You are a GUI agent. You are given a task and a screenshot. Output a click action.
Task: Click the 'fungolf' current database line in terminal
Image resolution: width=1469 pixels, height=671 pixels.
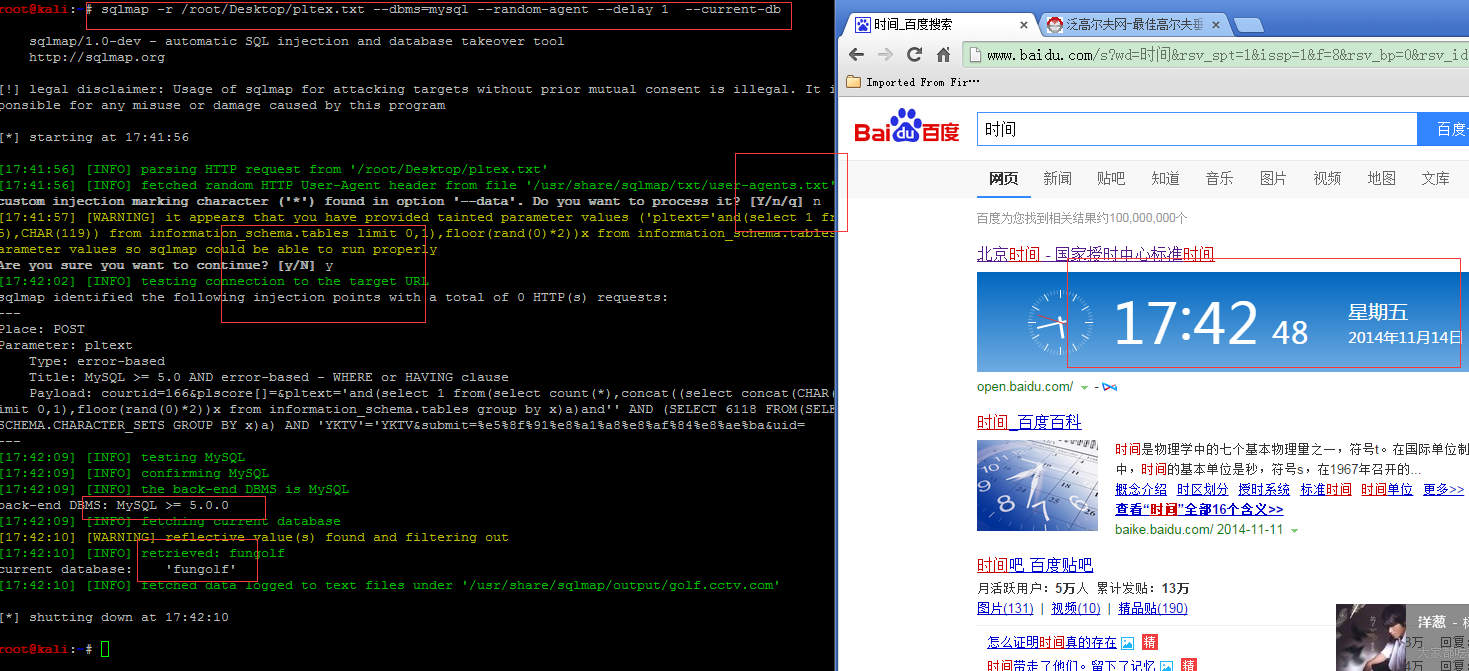[x=118, y=569]
